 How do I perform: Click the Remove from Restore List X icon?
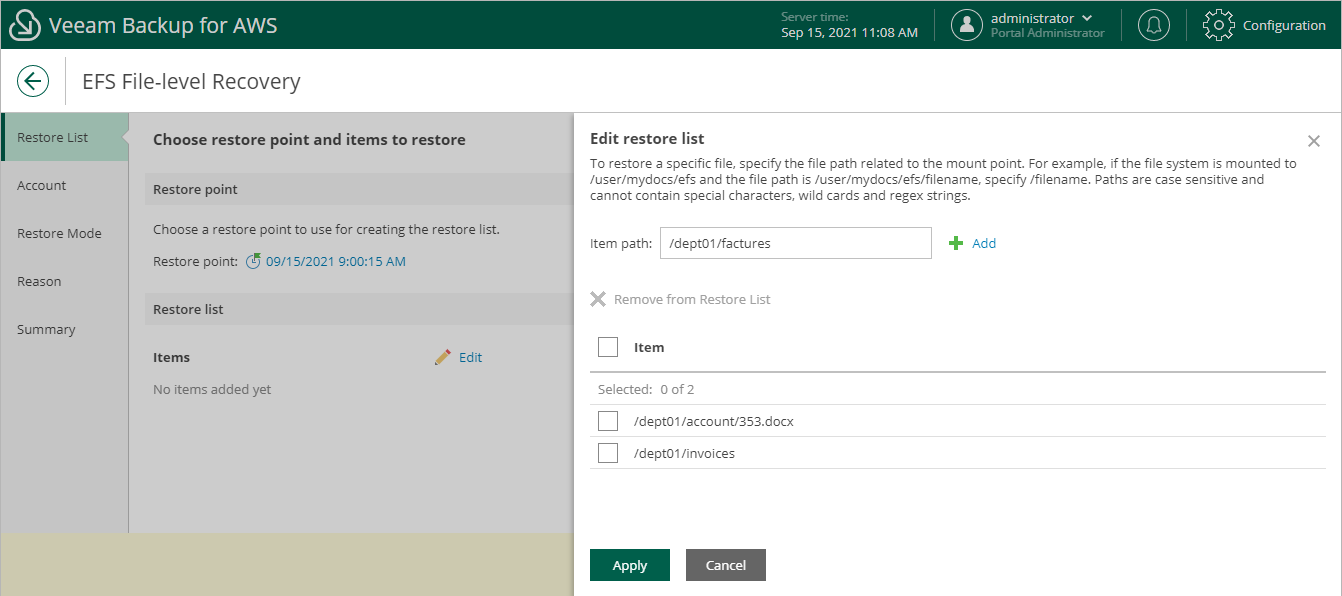pyautogui.click(x=598, y=299)
